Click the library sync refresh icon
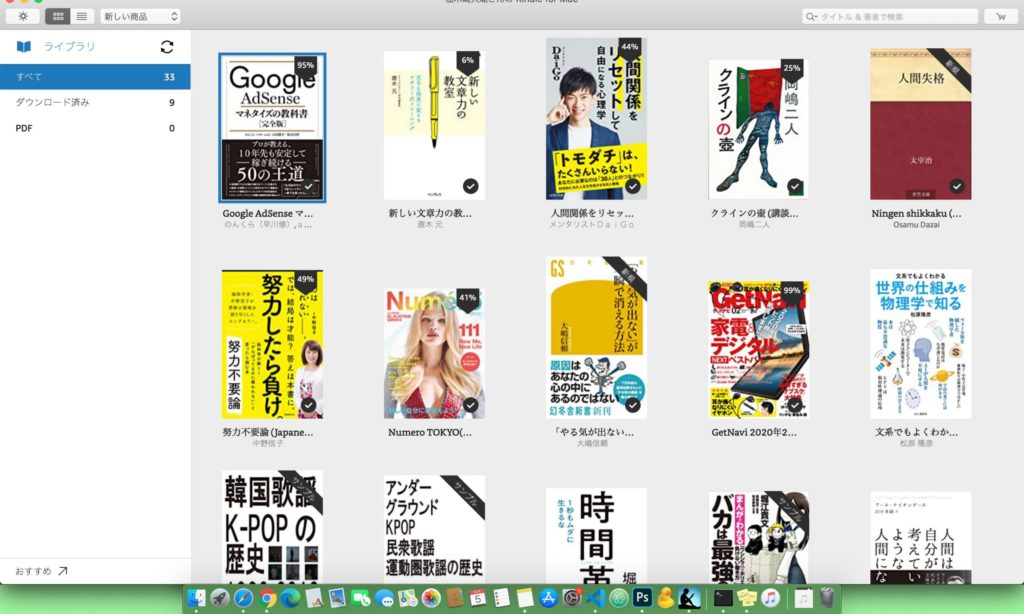Image resolution: width=1024 pixels, height=614 pixels. [x=167, y=46]
